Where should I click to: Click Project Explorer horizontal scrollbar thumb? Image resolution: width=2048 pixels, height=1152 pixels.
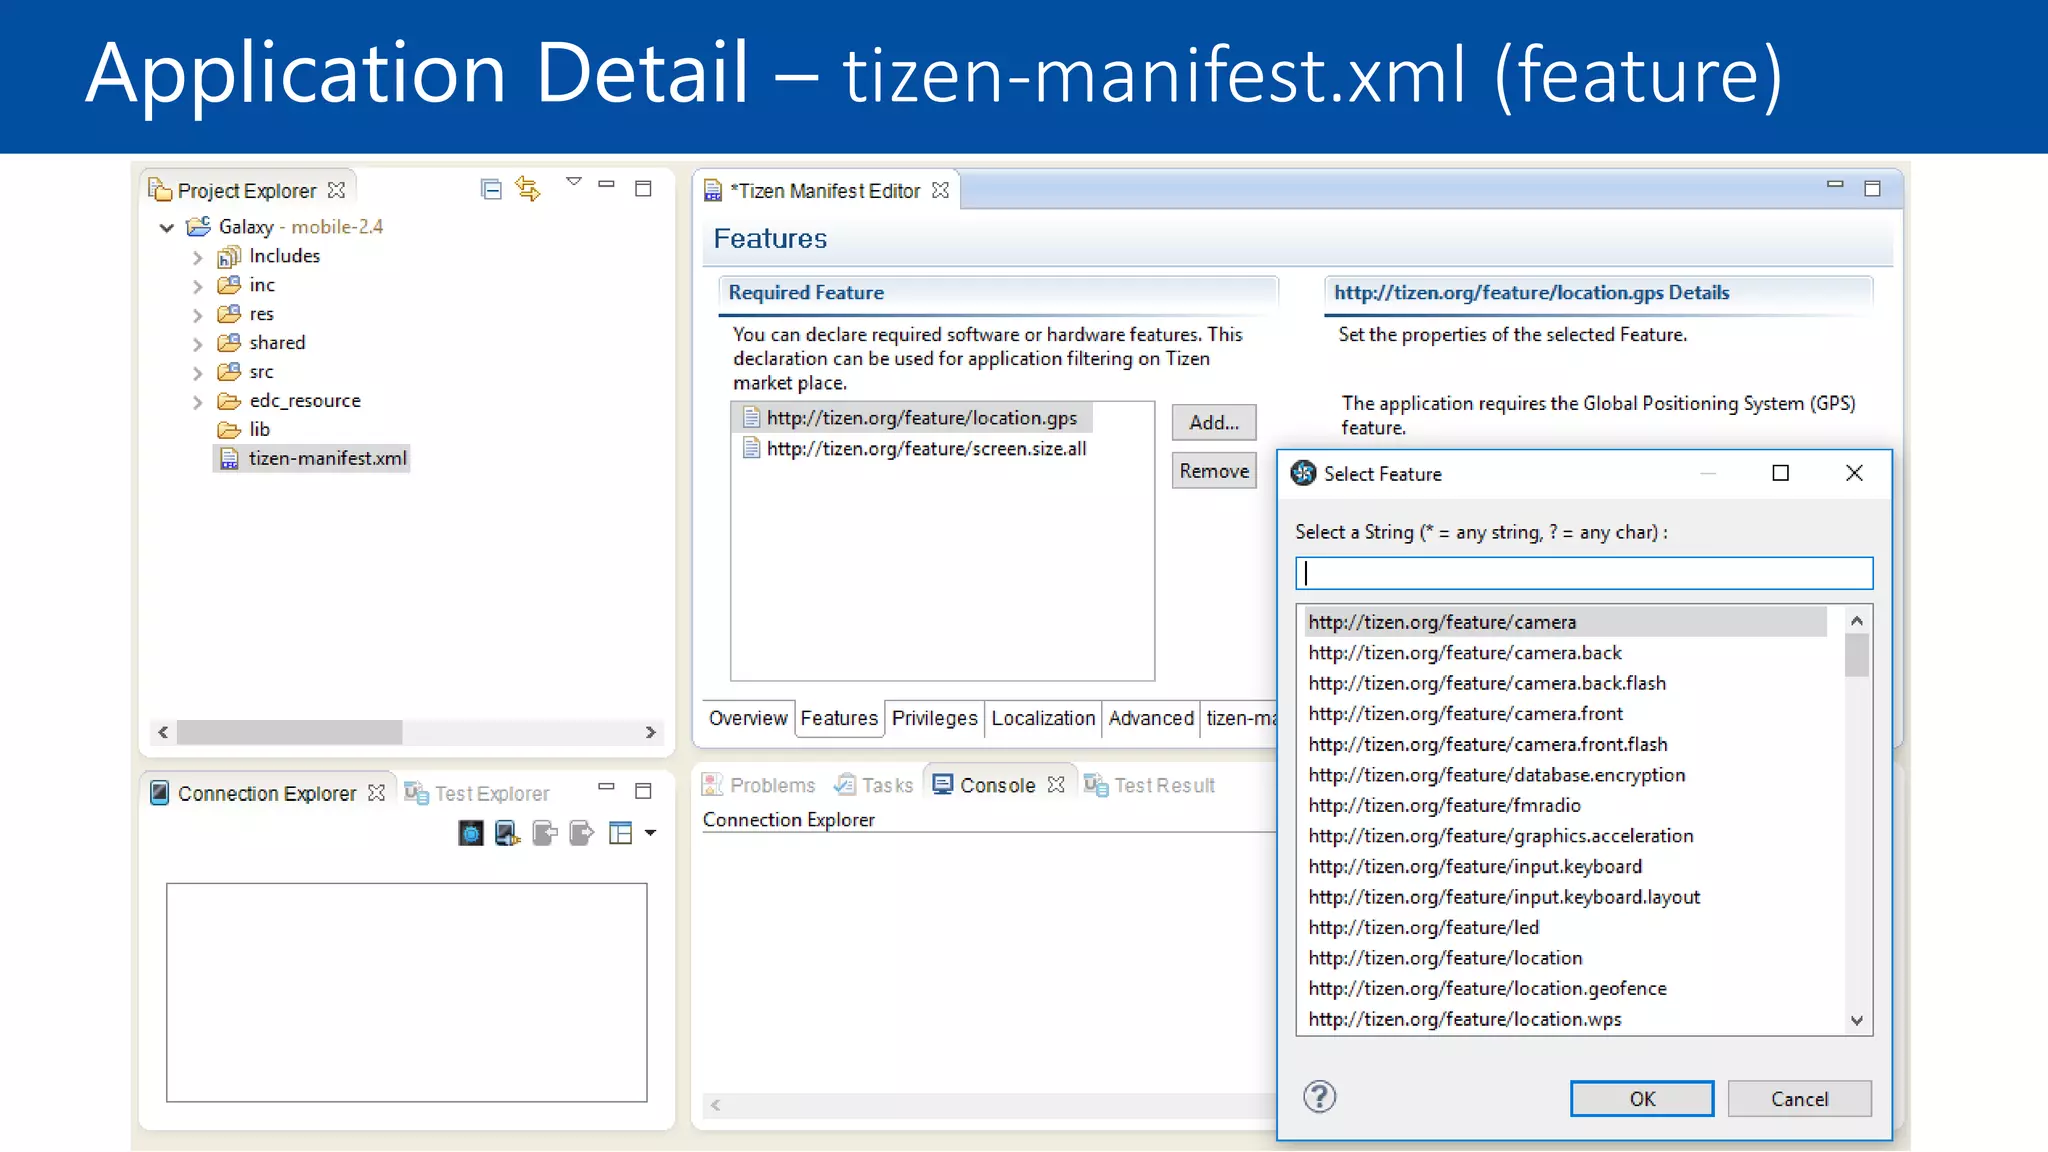[x=290, y=732]
